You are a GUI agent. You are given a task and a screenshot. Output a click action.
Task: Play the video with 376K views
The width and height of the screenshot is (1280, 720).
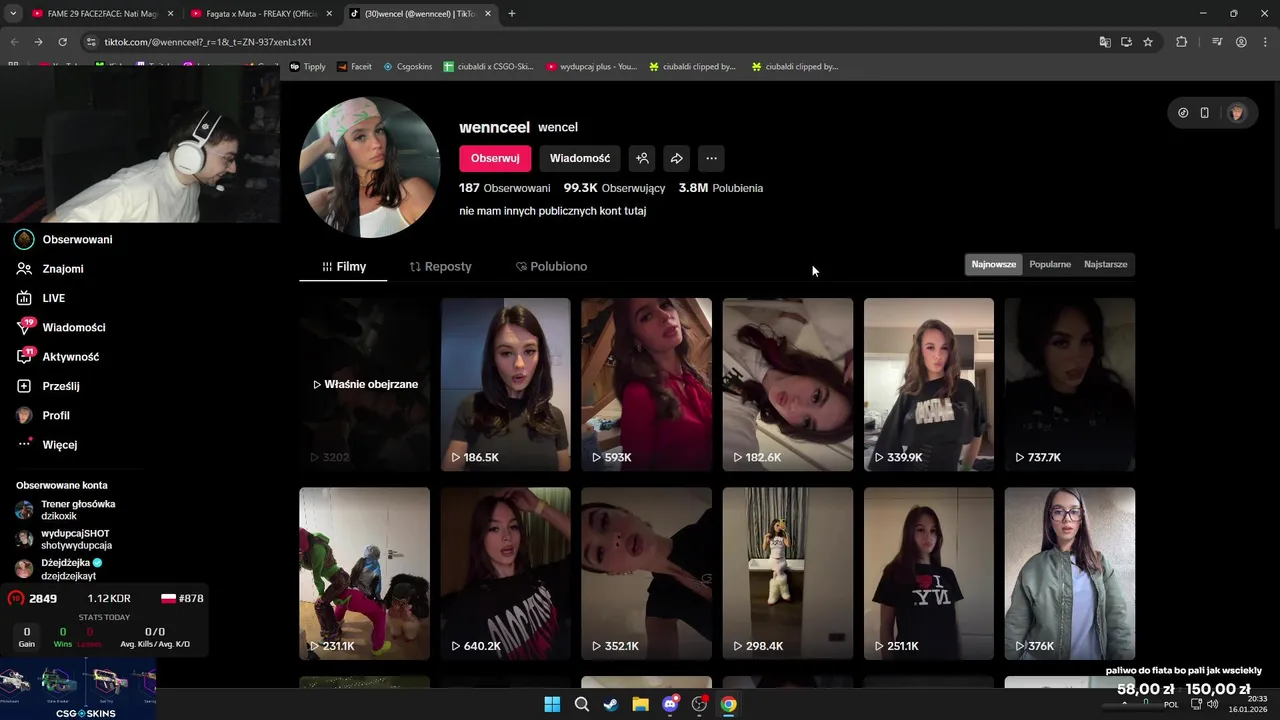(1070, 573)
